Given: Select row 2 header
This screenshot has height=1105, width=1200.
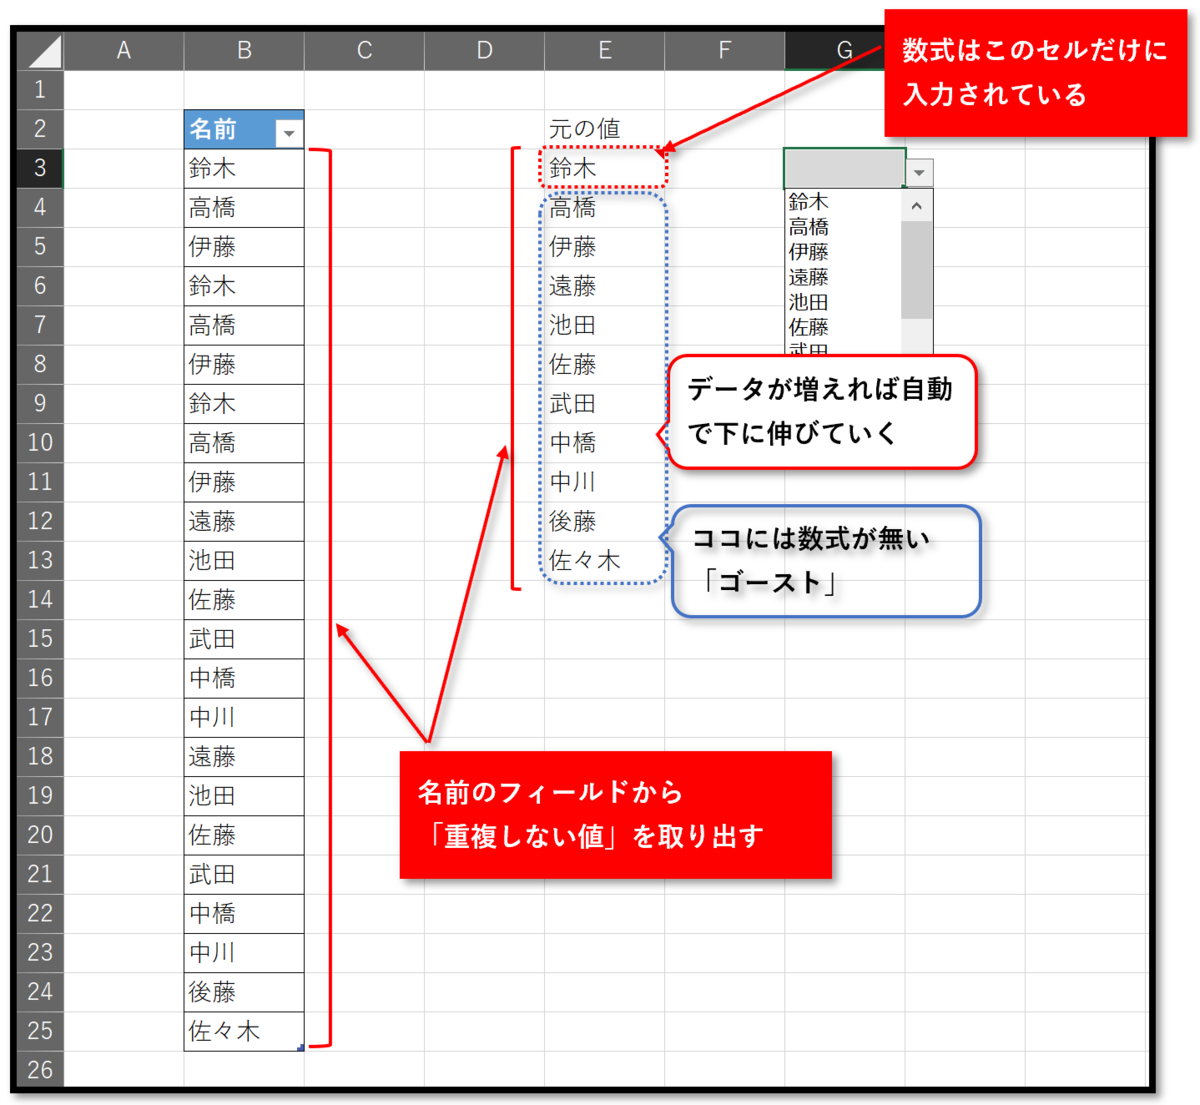Looking at the screenshot, I should click(x=40, y=128).
